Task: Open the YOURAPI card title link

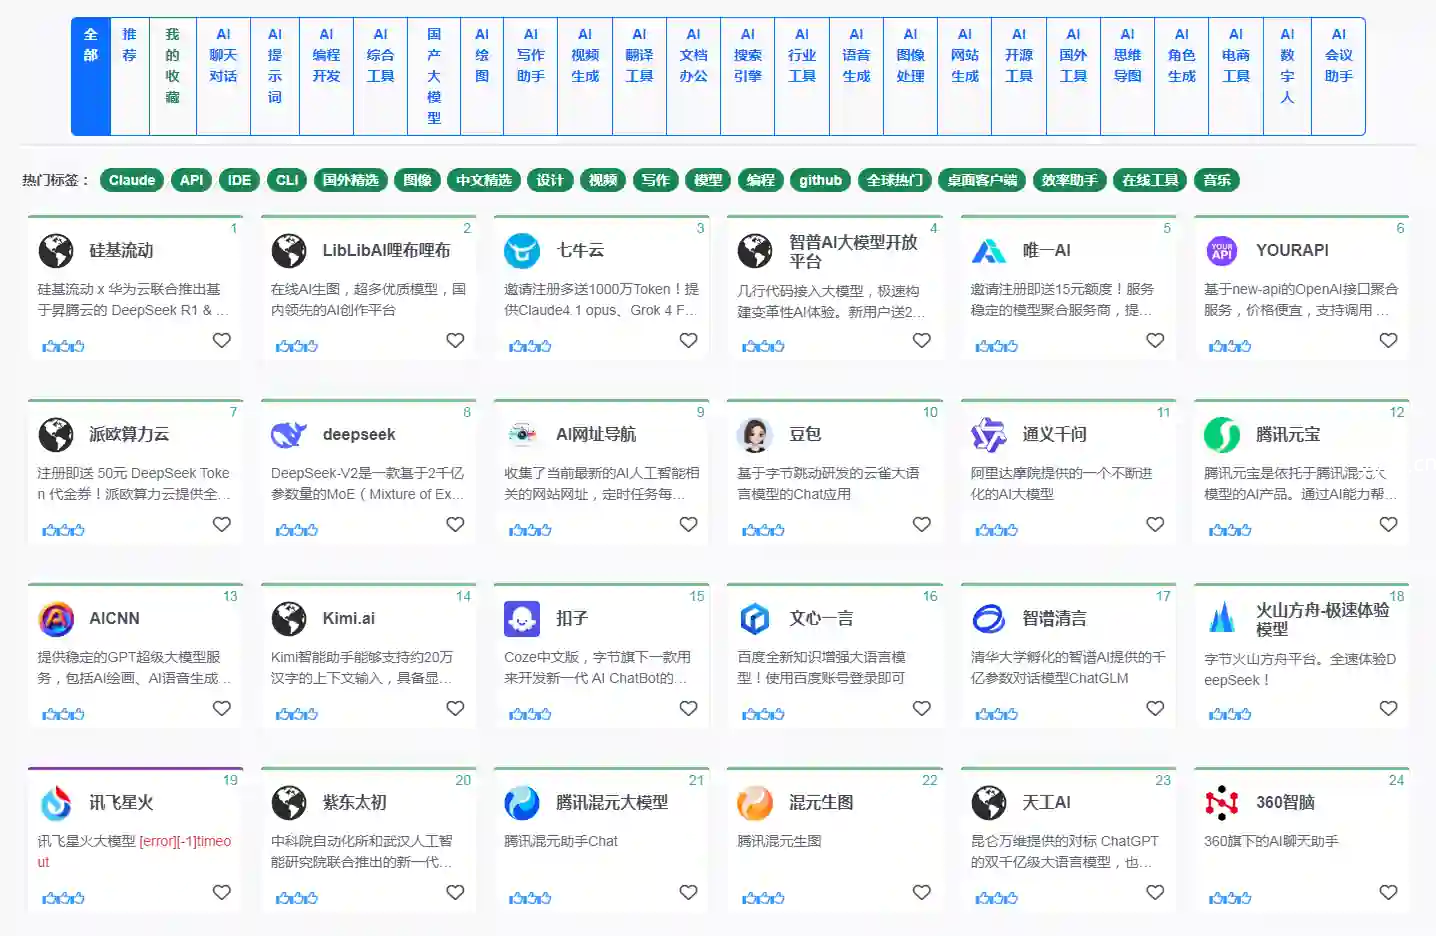Action: pyautogui.click(x=1292, y=251)
